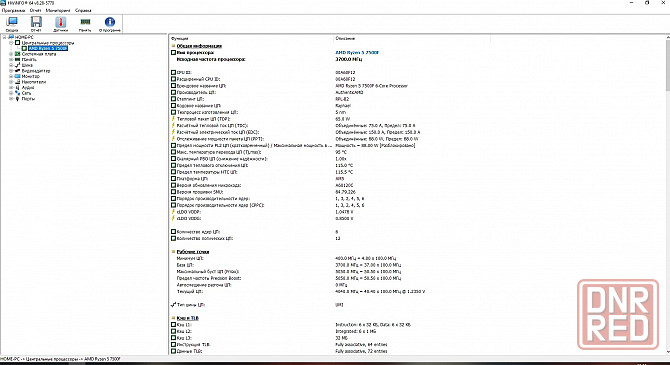The width and height of the screenshot is (670, 365).
Task: Open the Мониторинг menu
Action: (x=58, y=10)
